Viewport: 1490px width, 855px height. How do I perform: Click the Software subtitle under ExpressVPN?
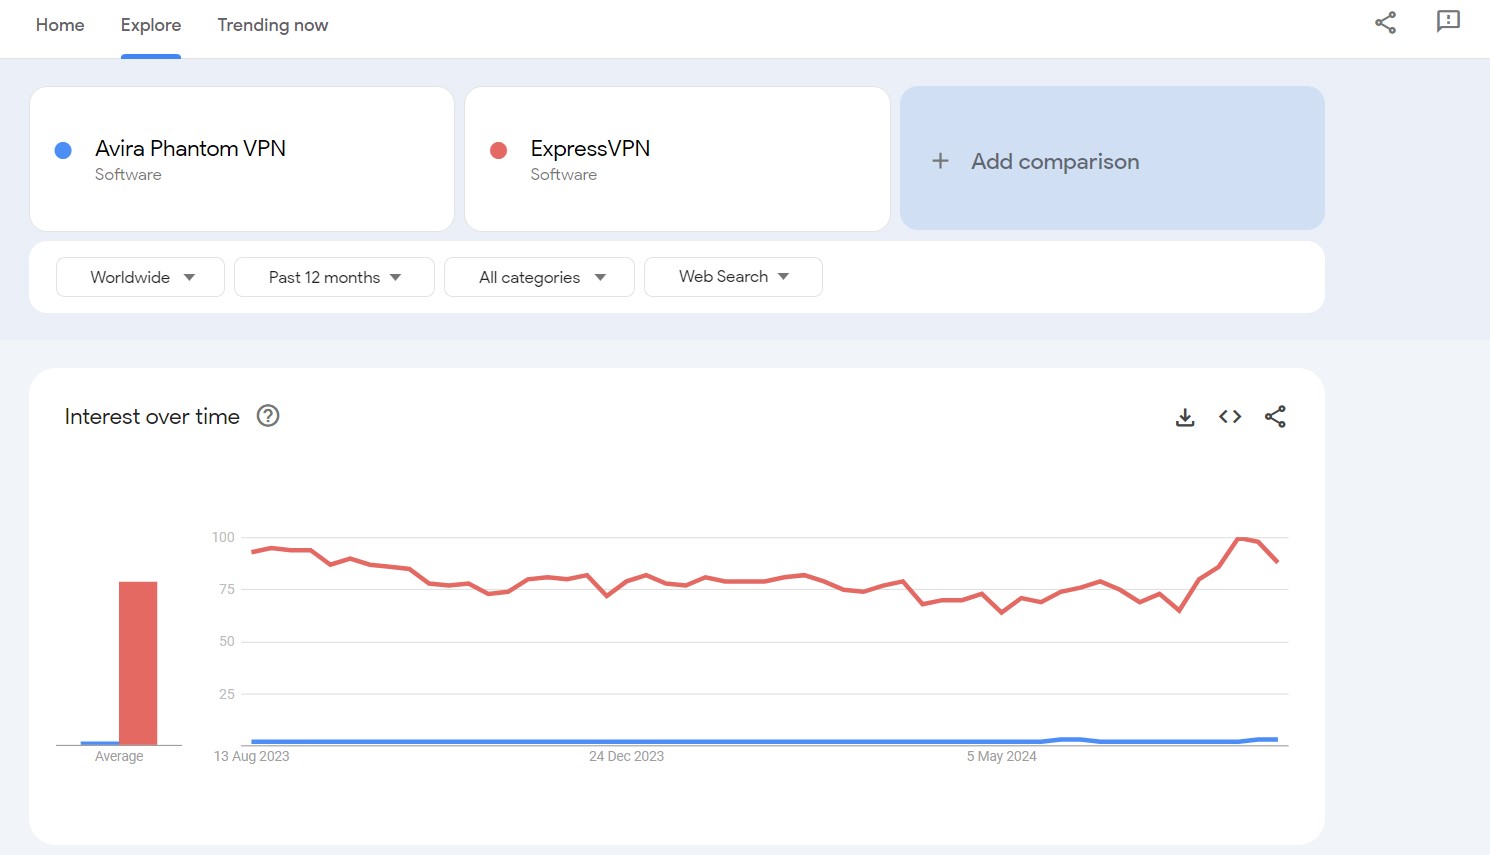[x=563, y=174]
